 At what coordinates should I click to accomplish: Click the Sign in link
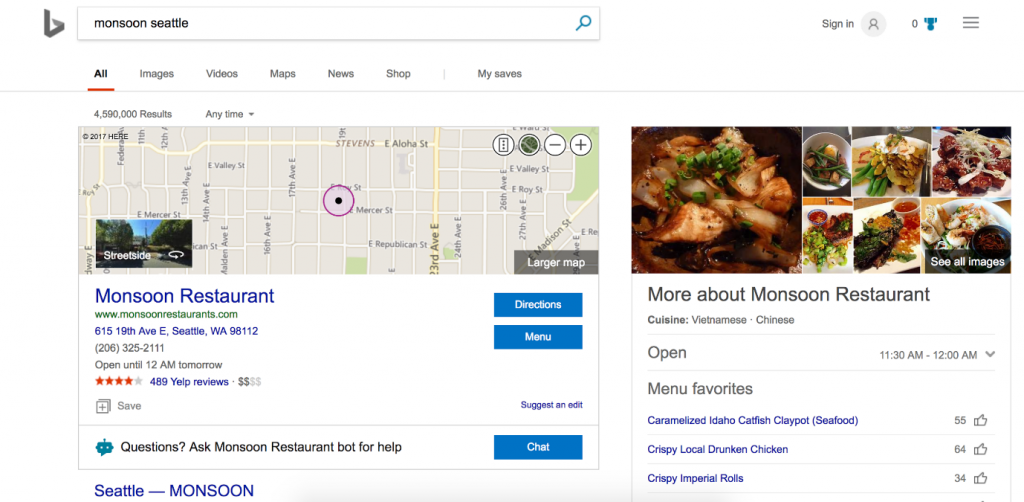click(x=838, y=24)
